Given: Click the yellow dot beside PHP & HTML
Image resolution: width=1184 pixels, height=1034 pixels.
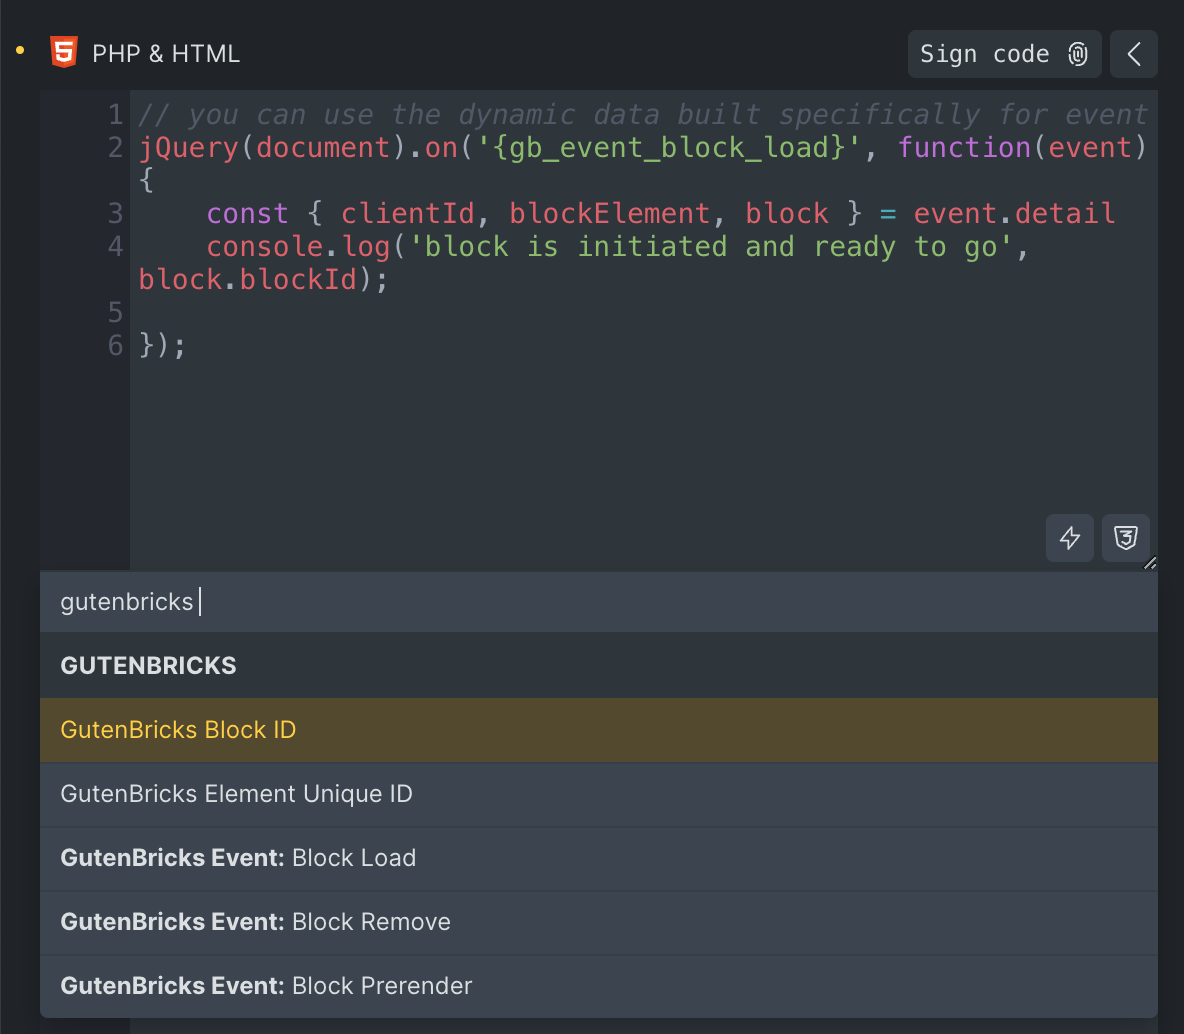Looking at the screenshot, I should pyautogui.click(x=19, y=50).
